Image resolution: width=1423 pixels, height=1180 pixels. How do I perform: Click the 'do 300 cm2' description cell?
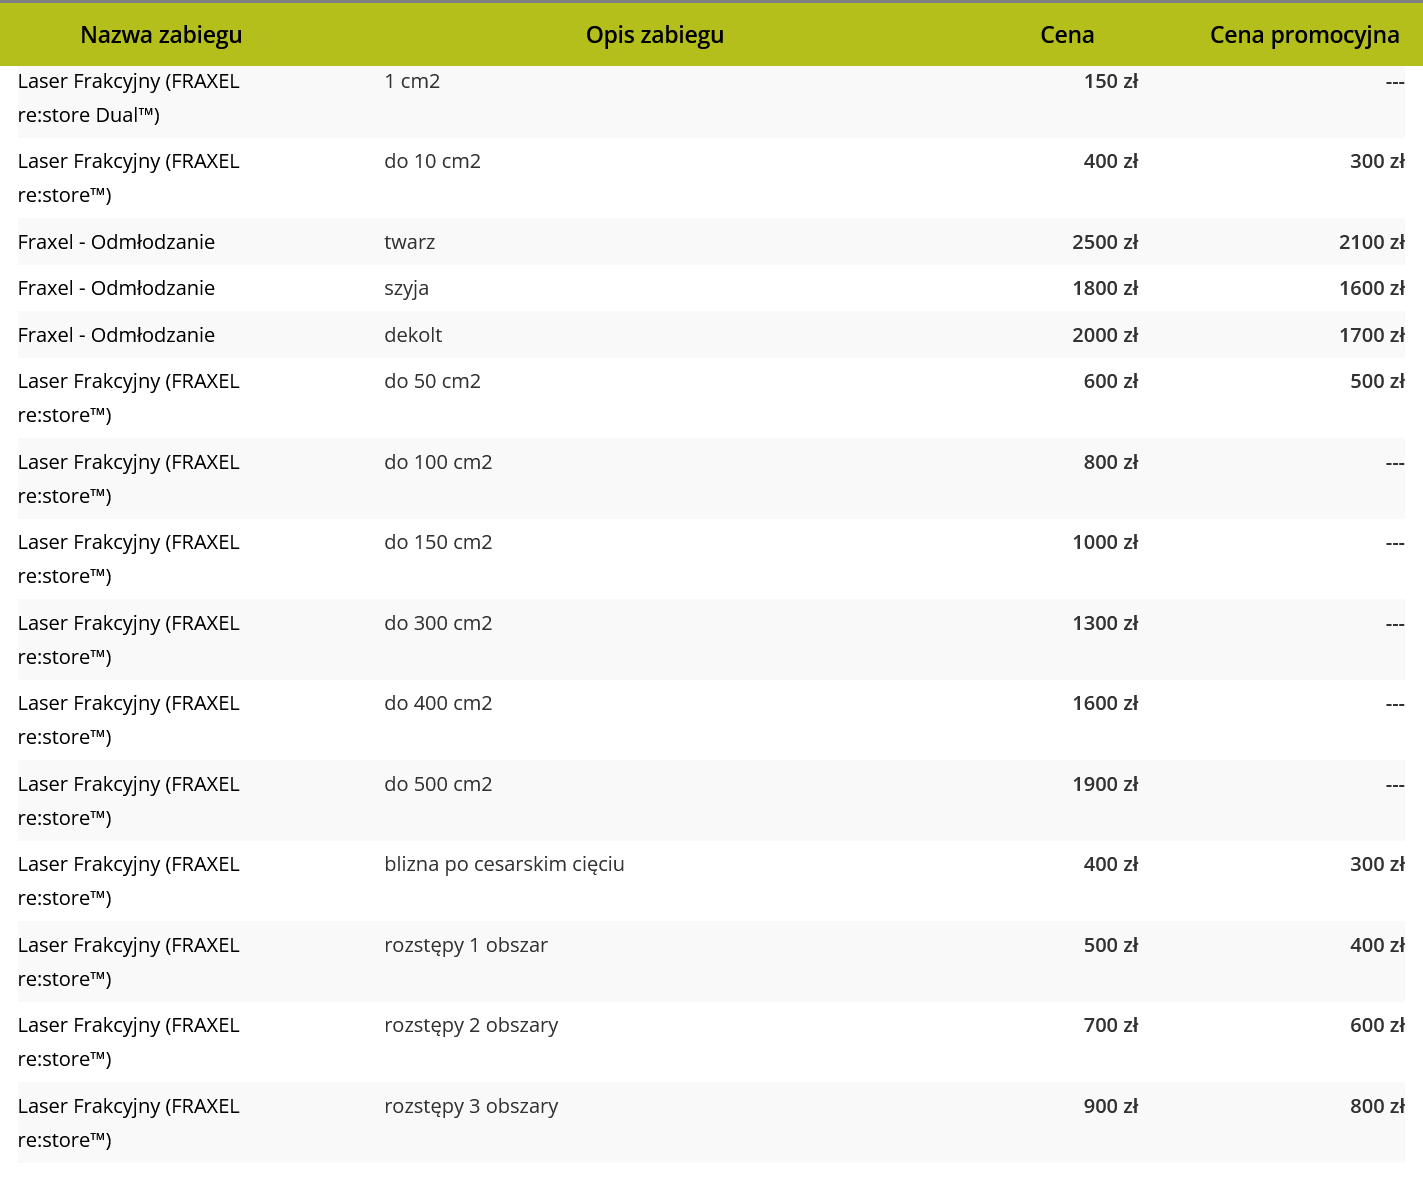(x=439, y=623)
